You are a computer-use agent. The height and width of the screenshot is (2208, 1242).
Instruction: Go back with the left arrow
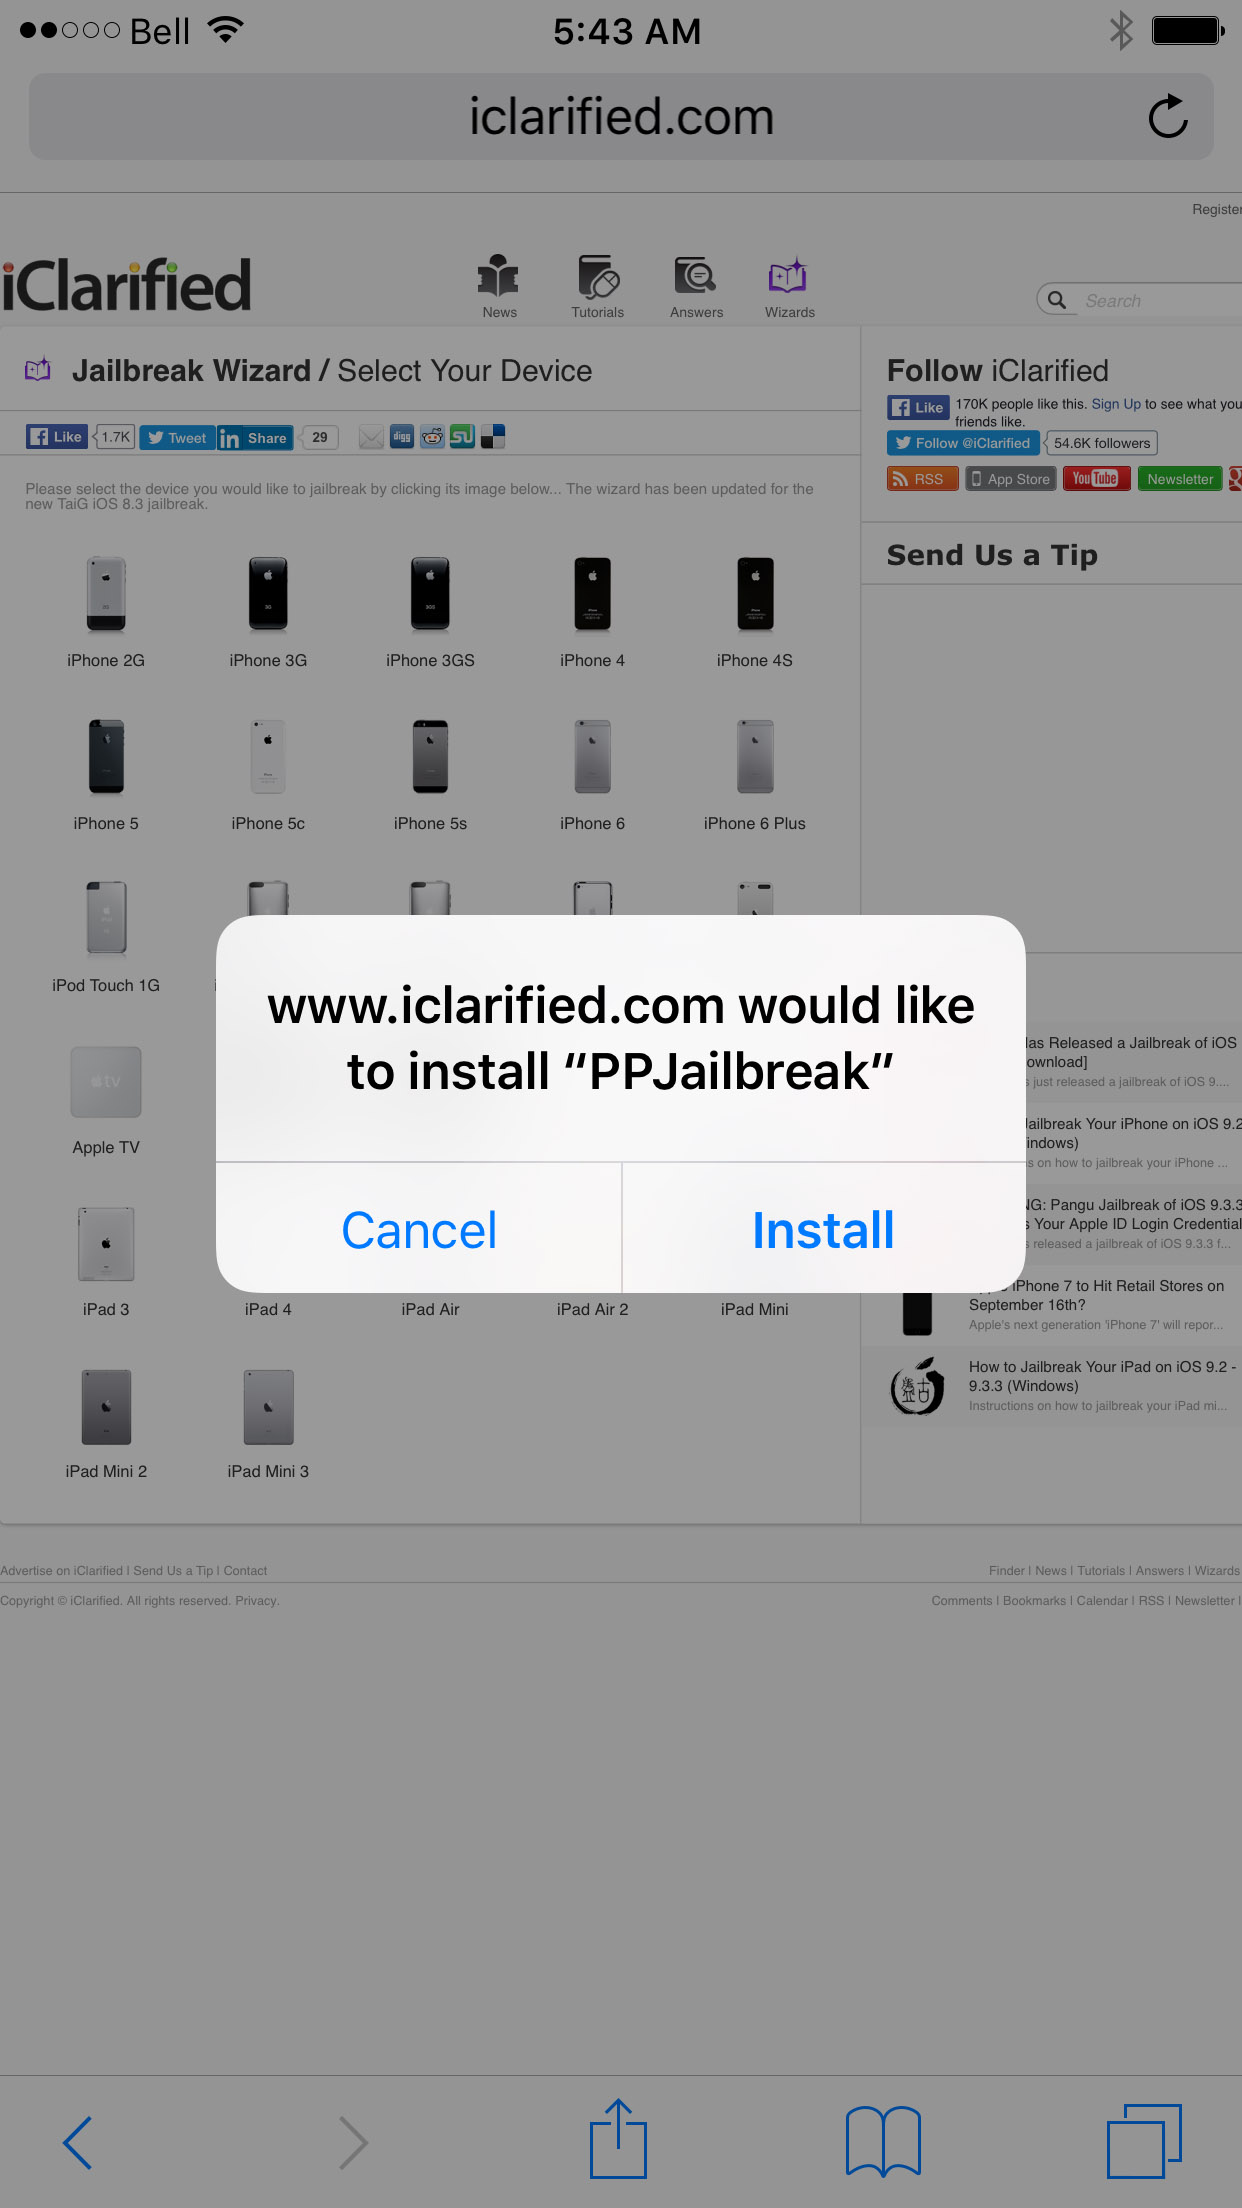coord(78,2142)
